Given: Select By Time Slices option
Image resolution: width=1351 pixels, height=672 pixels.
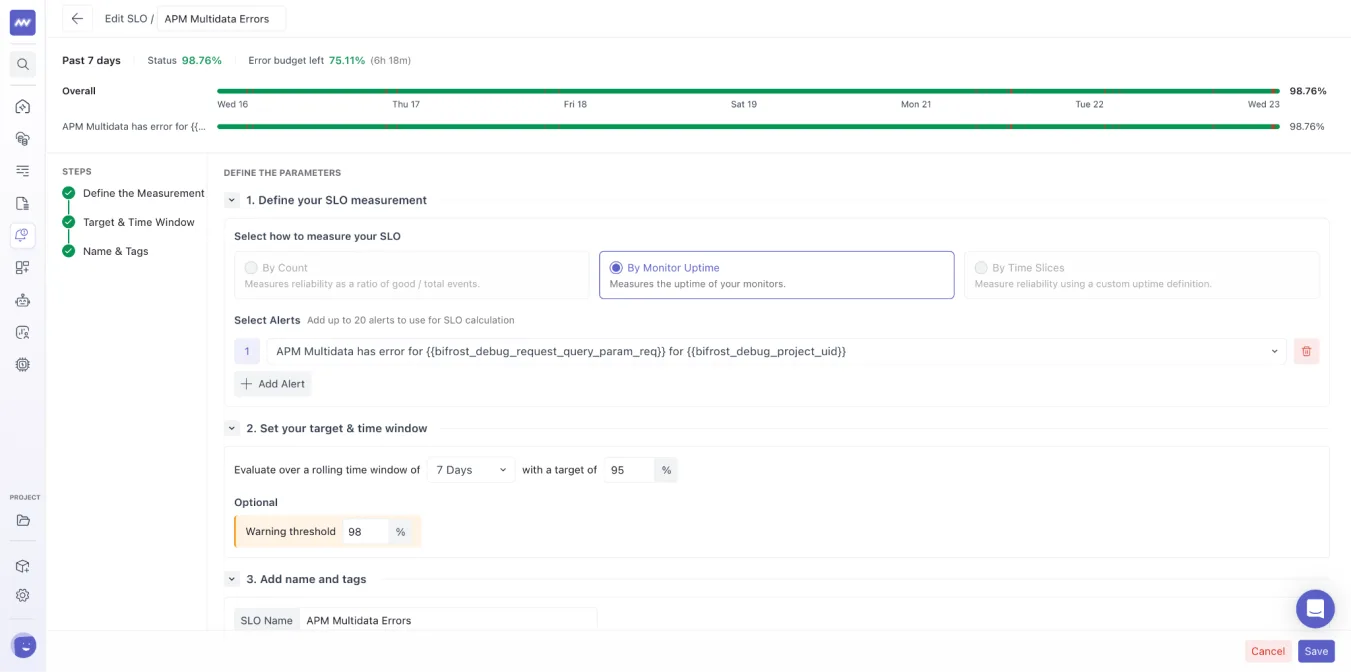Looking at the screenshot, I should pyautogui.click(x=1142, y=275).
